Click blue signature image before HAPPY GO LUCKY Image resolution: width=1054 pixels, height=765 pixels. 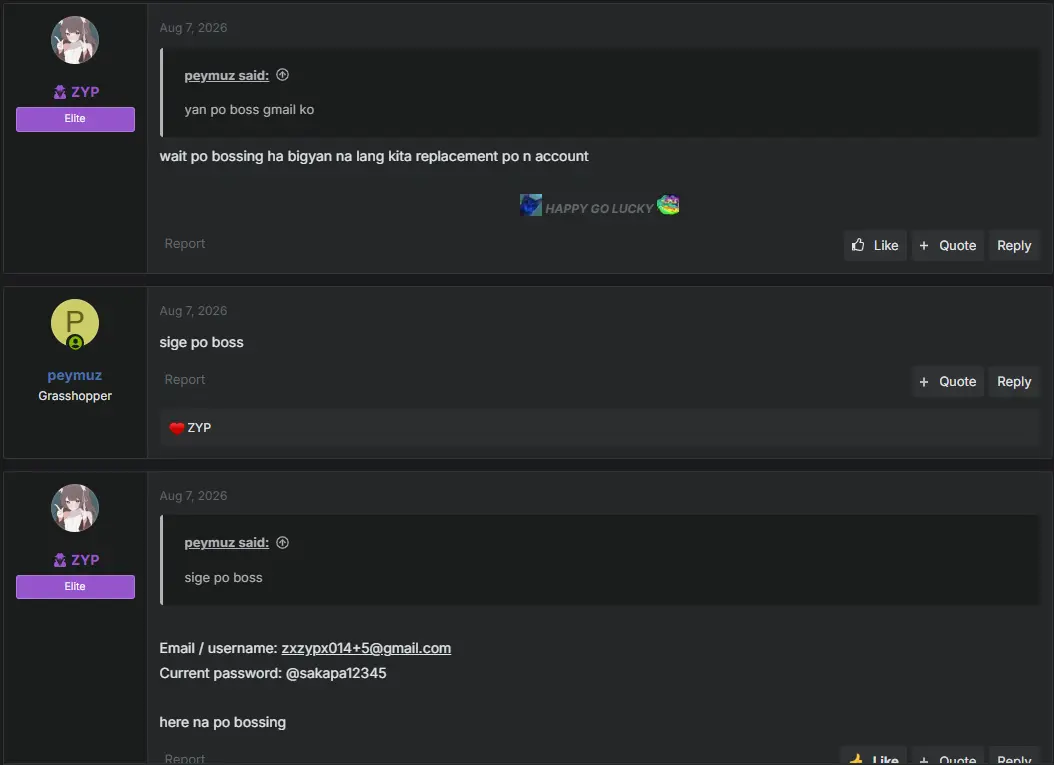pos(530,205)
